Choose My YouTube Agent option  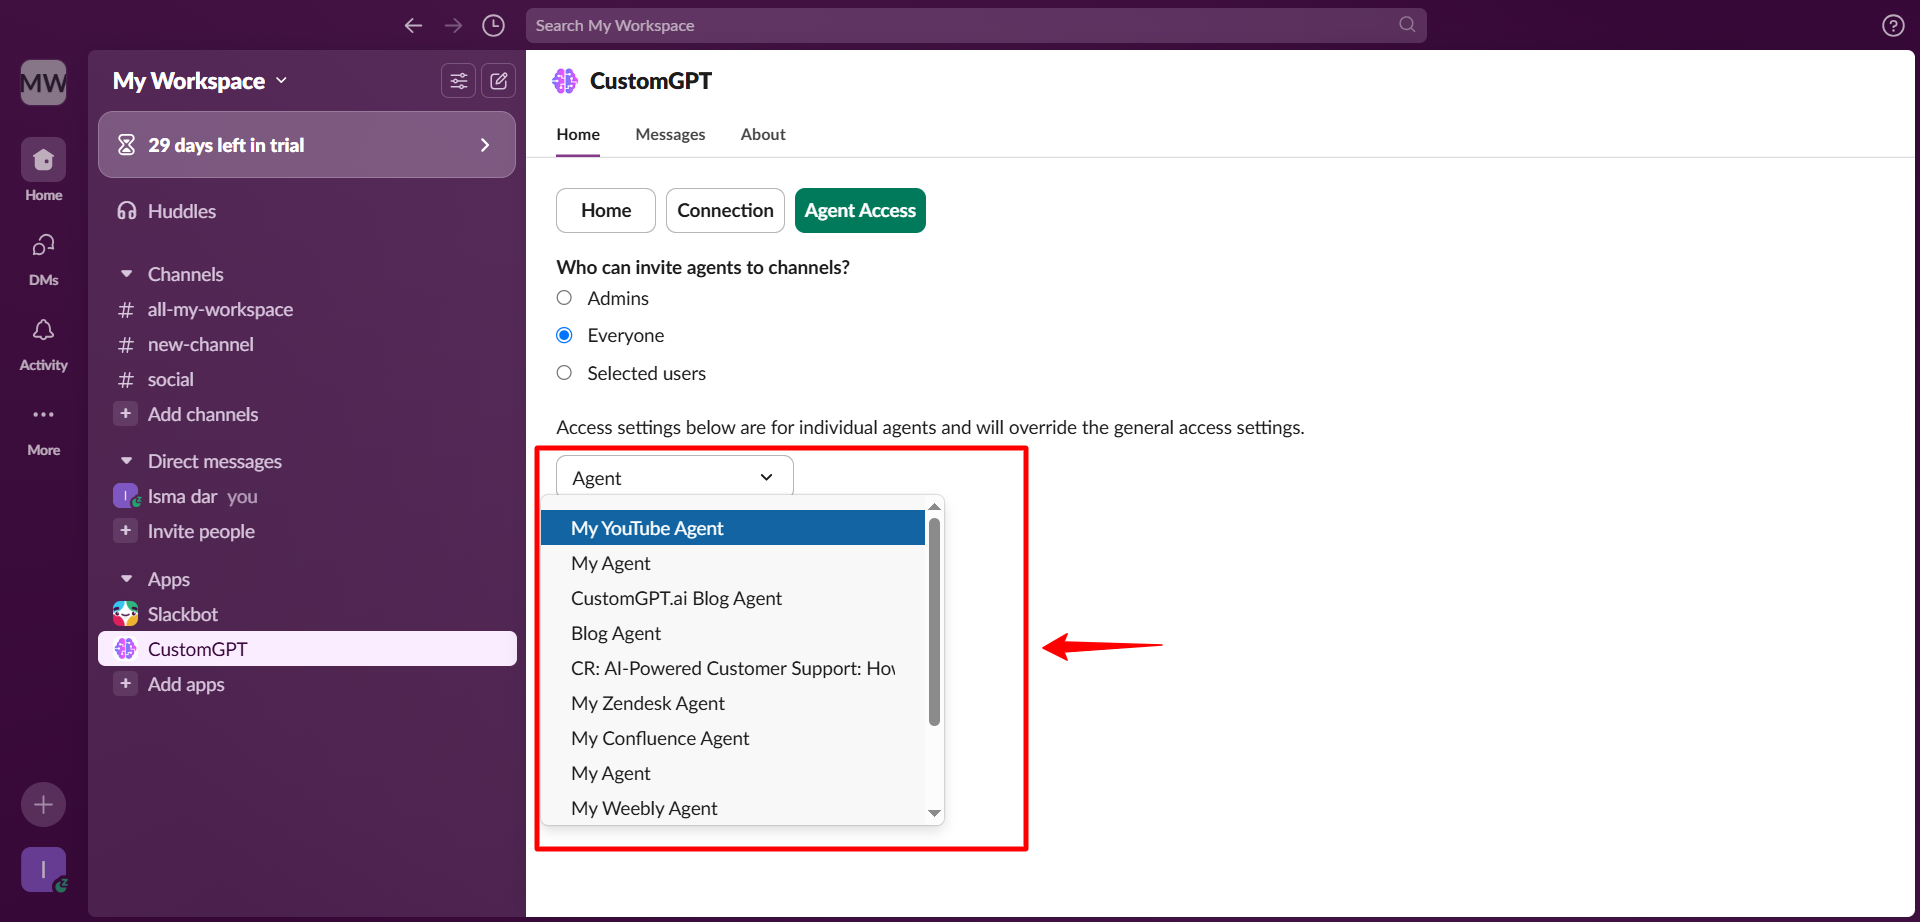(733, 528)
